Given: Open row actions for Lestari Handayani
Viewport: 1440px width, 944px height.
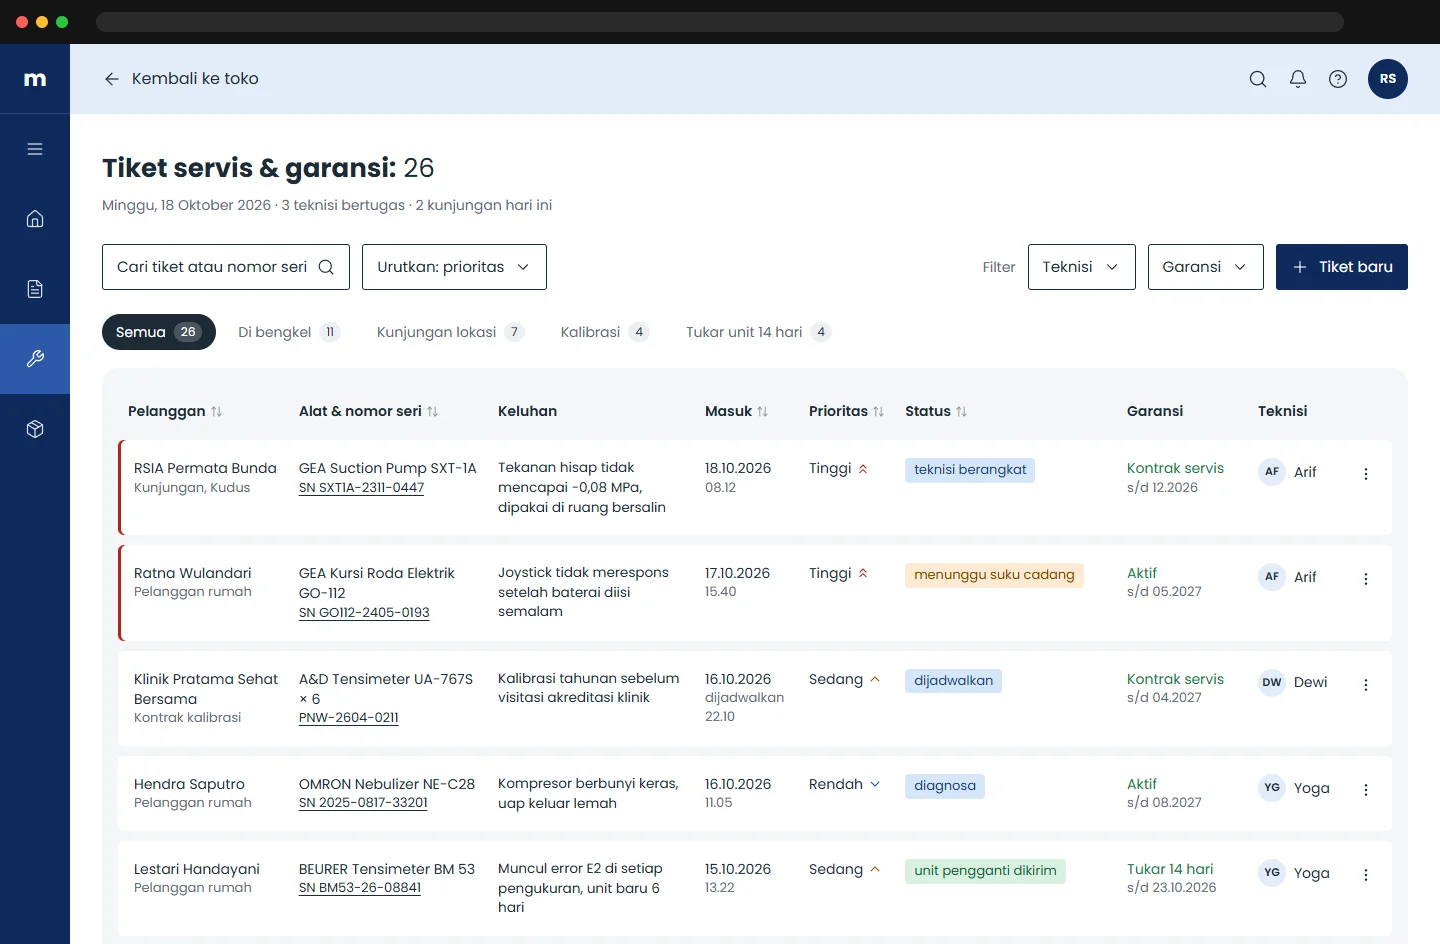Looking at the screenshot, I should (x=1366, y=875).
